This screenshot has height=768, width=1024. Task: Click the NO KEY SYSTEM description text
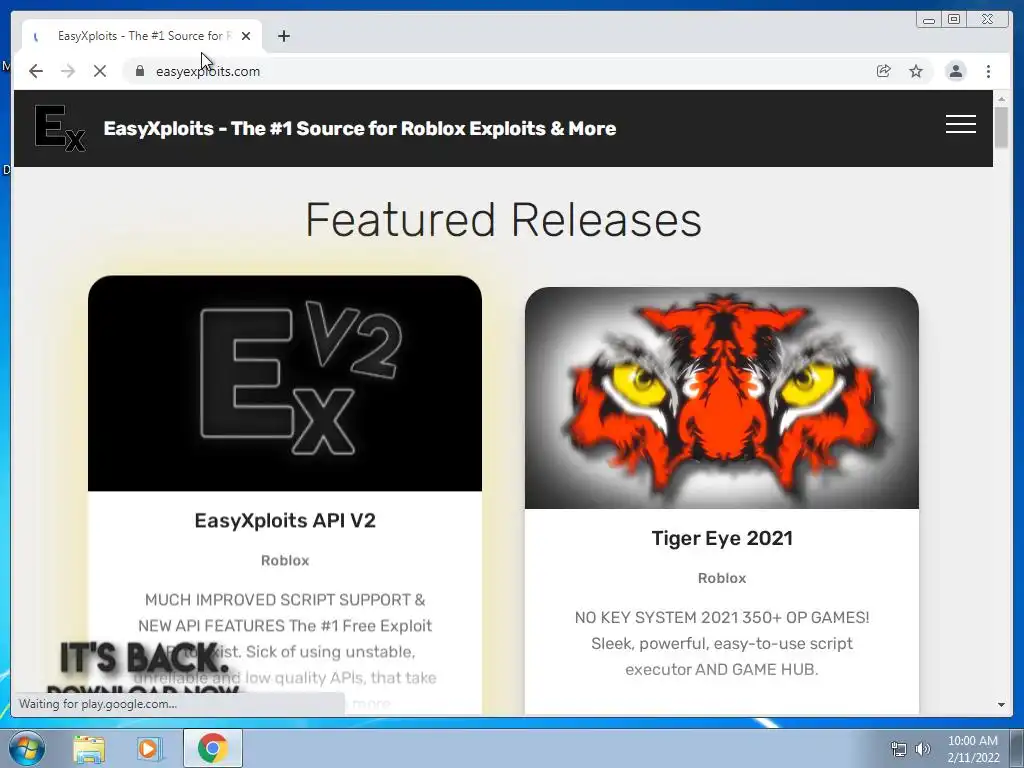[x=722, y=643]
